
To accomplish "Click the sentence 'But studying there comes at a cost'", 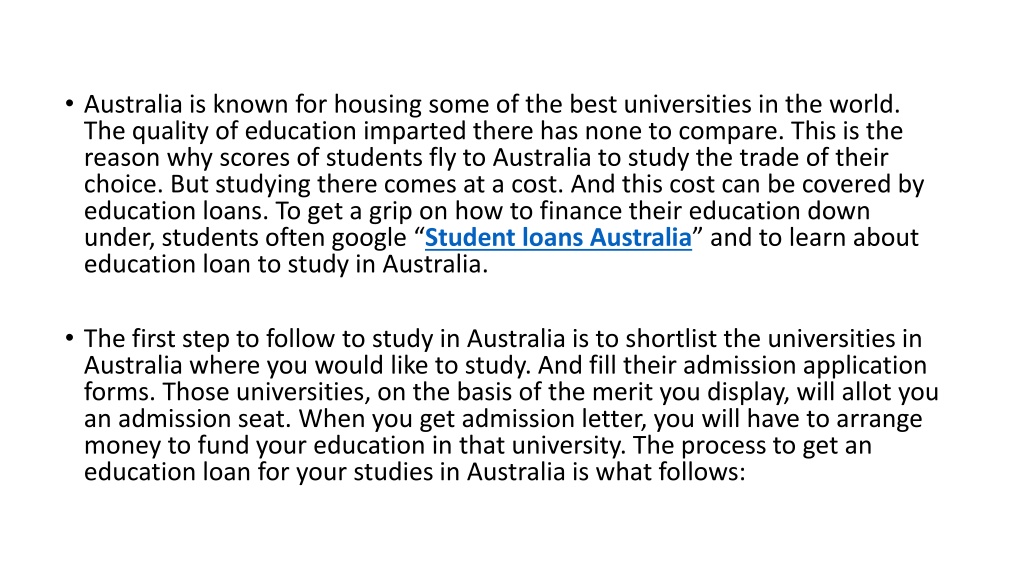I will [366, 185].
